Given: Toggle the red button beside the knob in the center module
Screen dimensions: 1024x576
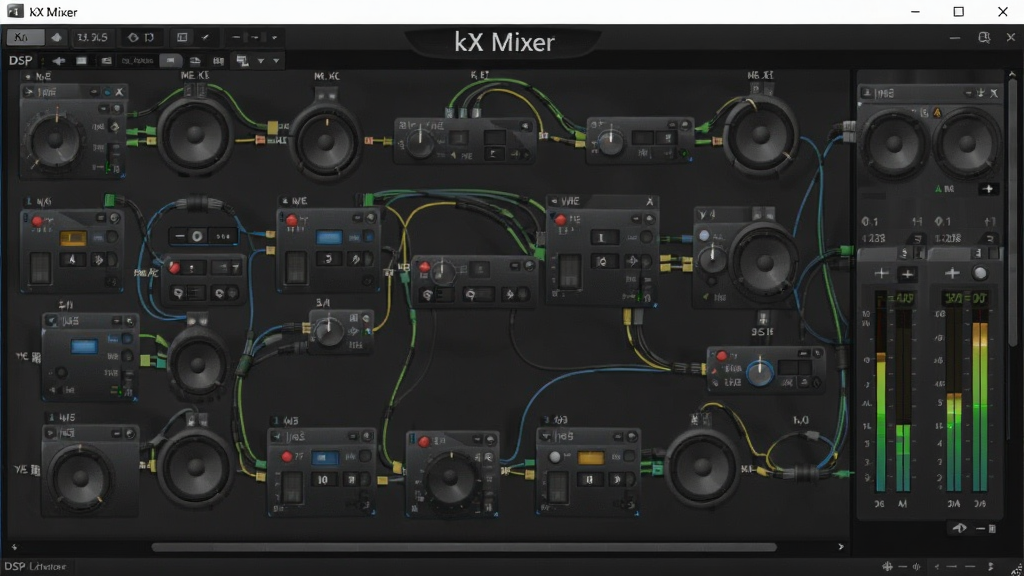Looking at the screenshot, I should (424, 267).
